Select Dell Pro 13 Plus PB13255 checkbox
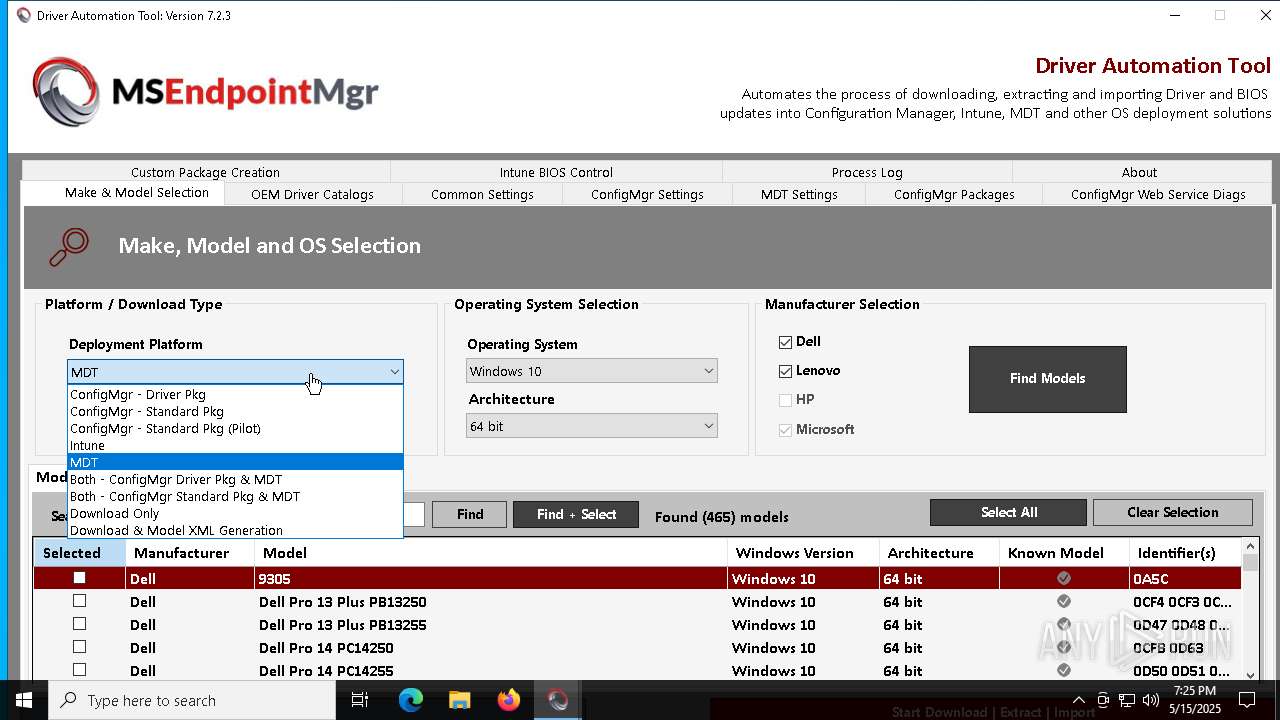The height and width of the screenshot is (720, 1280). 79,624
